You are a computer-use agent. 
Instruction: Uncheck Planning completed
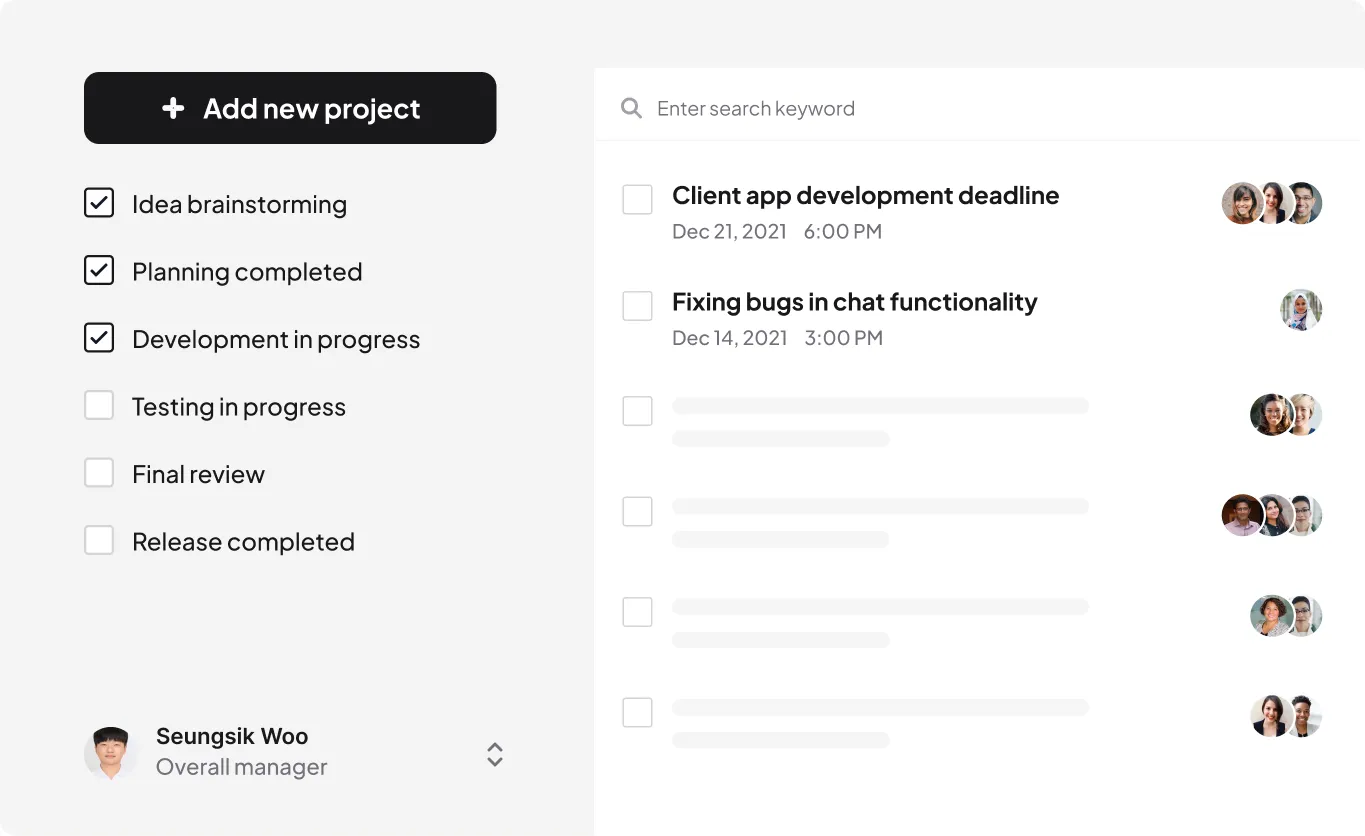point(99,270)
